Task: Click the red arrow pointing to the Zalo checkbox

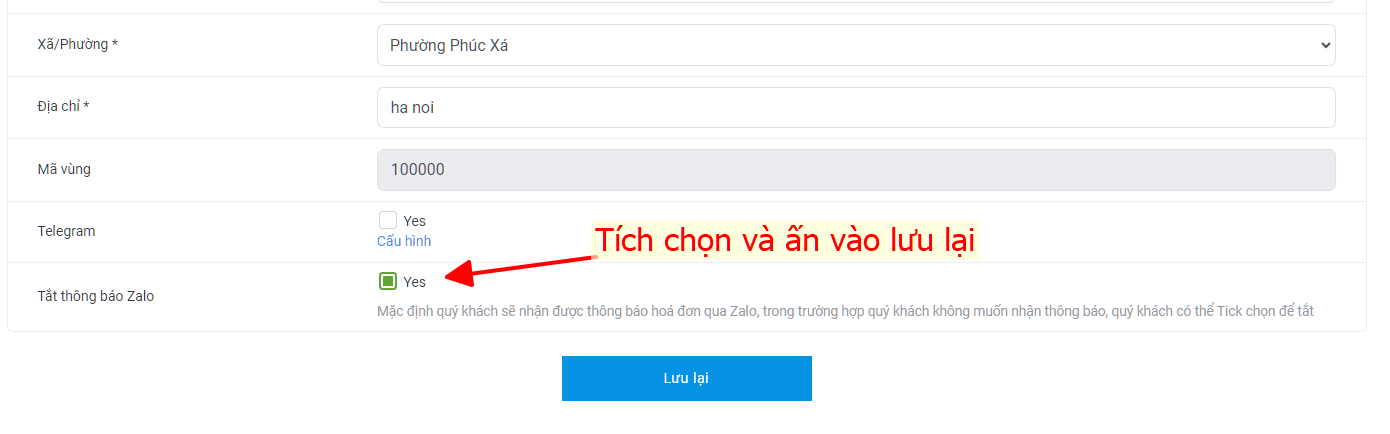Action: coord(518,267)
